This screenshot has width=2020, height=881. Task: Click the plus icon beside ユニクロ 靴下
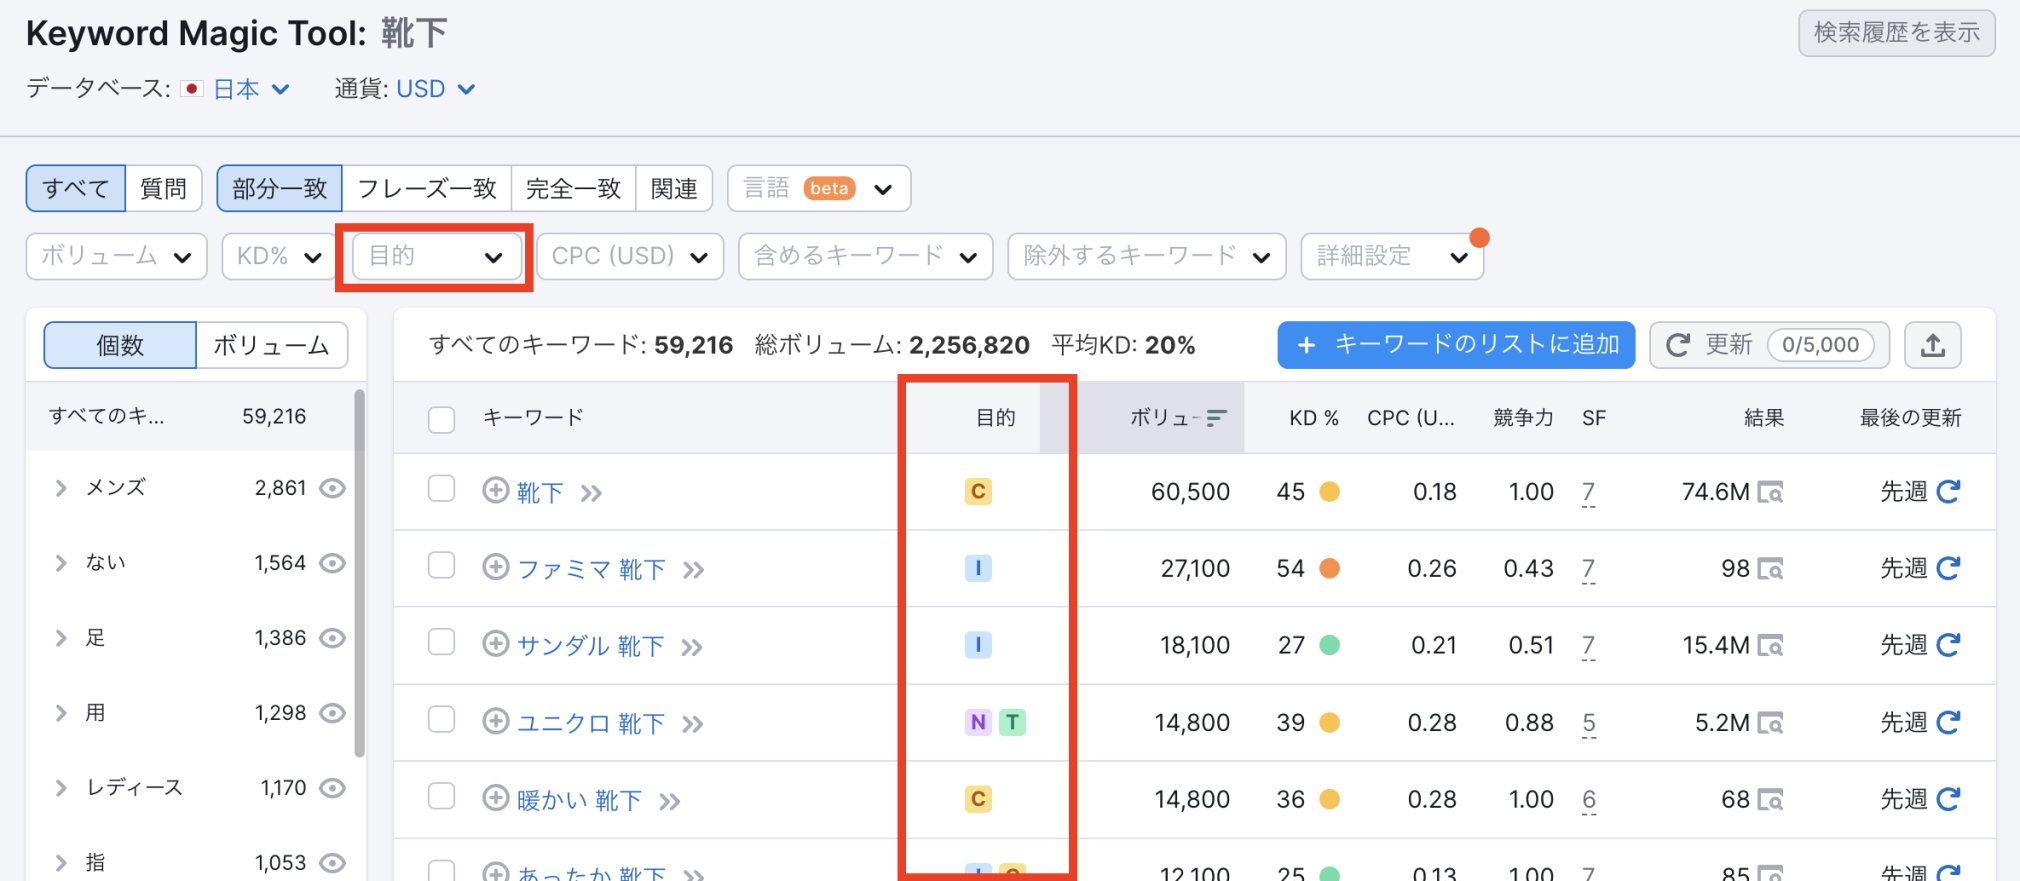pyautogui.click(x=496, y=720)
